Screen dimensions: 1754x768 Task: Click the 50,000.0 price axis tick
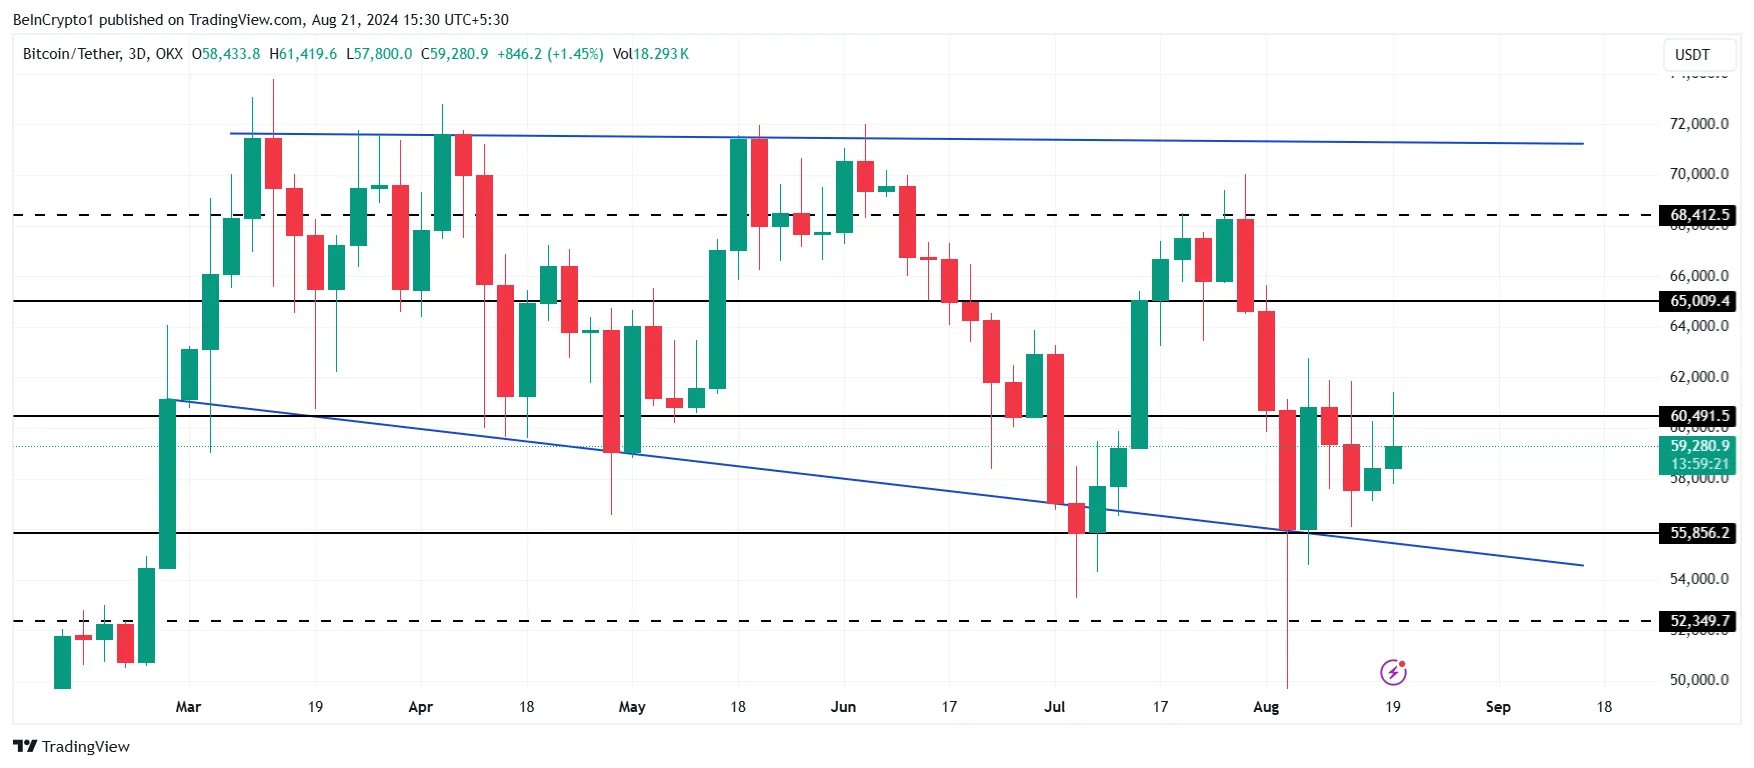1698,680
